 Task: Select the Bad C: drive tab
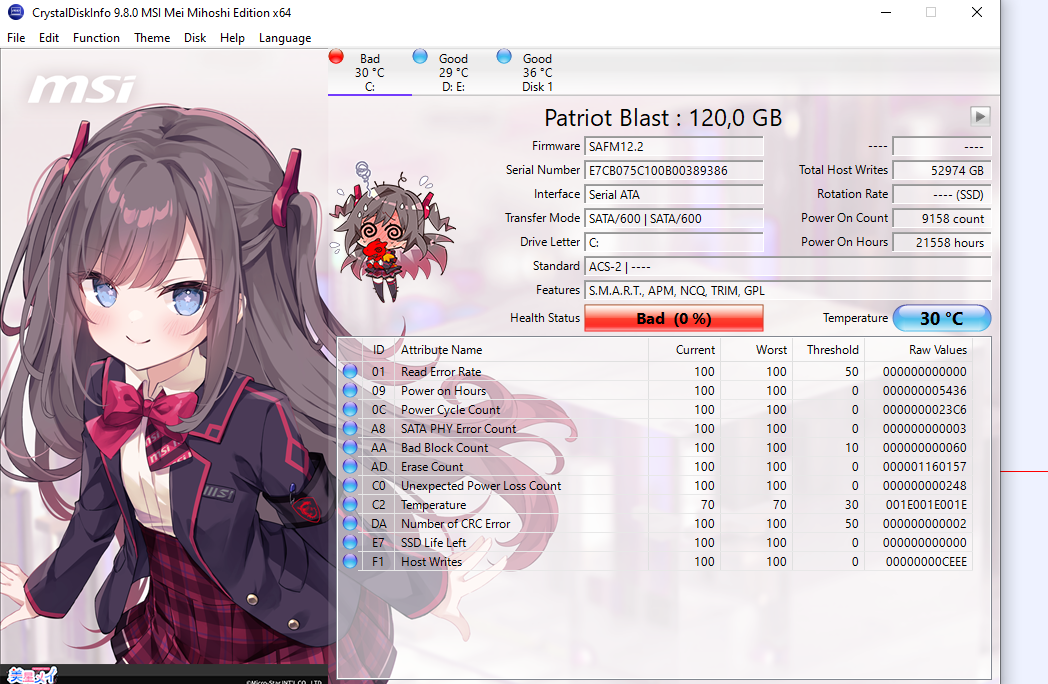[x=370, y=72]
